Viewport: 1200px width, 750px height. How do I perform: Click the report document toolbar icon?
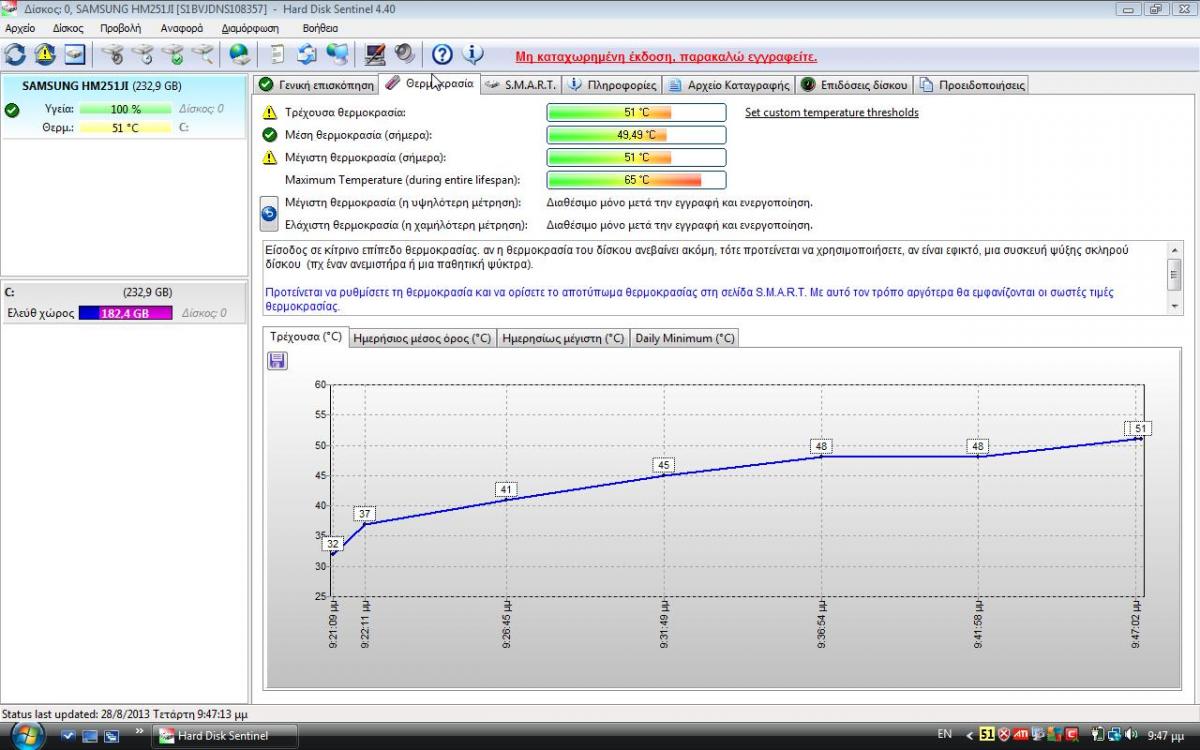[278, 54]
